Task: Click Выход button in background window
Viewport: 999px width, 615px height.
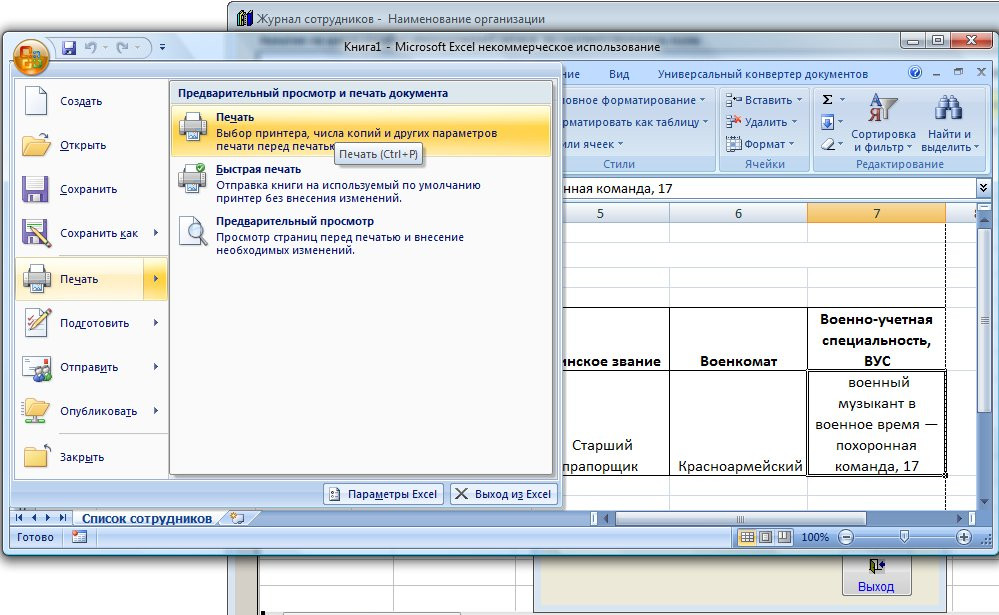Action: [x=876, y=576]
